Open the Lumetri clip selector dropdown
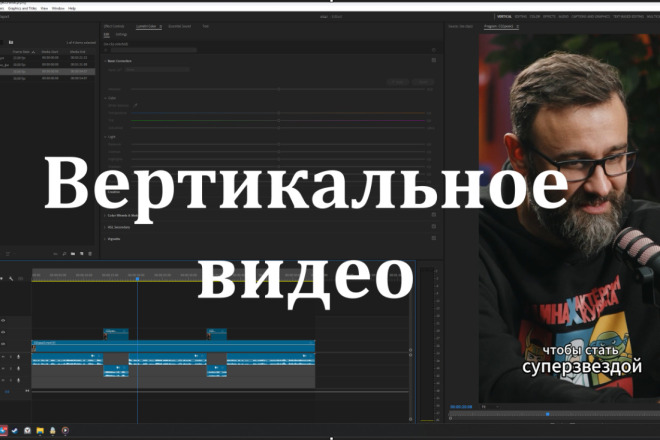This screenshot has height=440, width=660. point(154,50)
